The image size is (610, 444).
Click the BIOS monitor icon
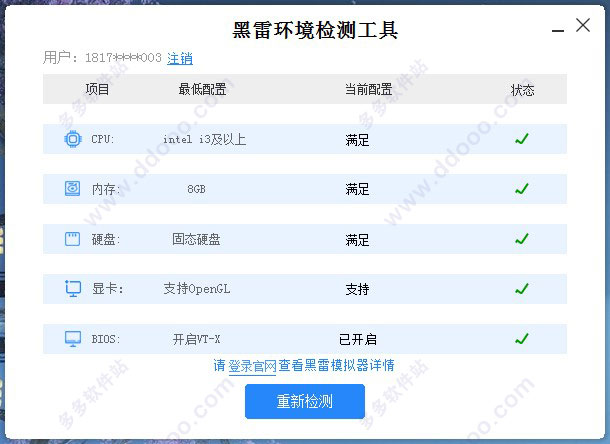pyautogui.click(x=73, y=339)
